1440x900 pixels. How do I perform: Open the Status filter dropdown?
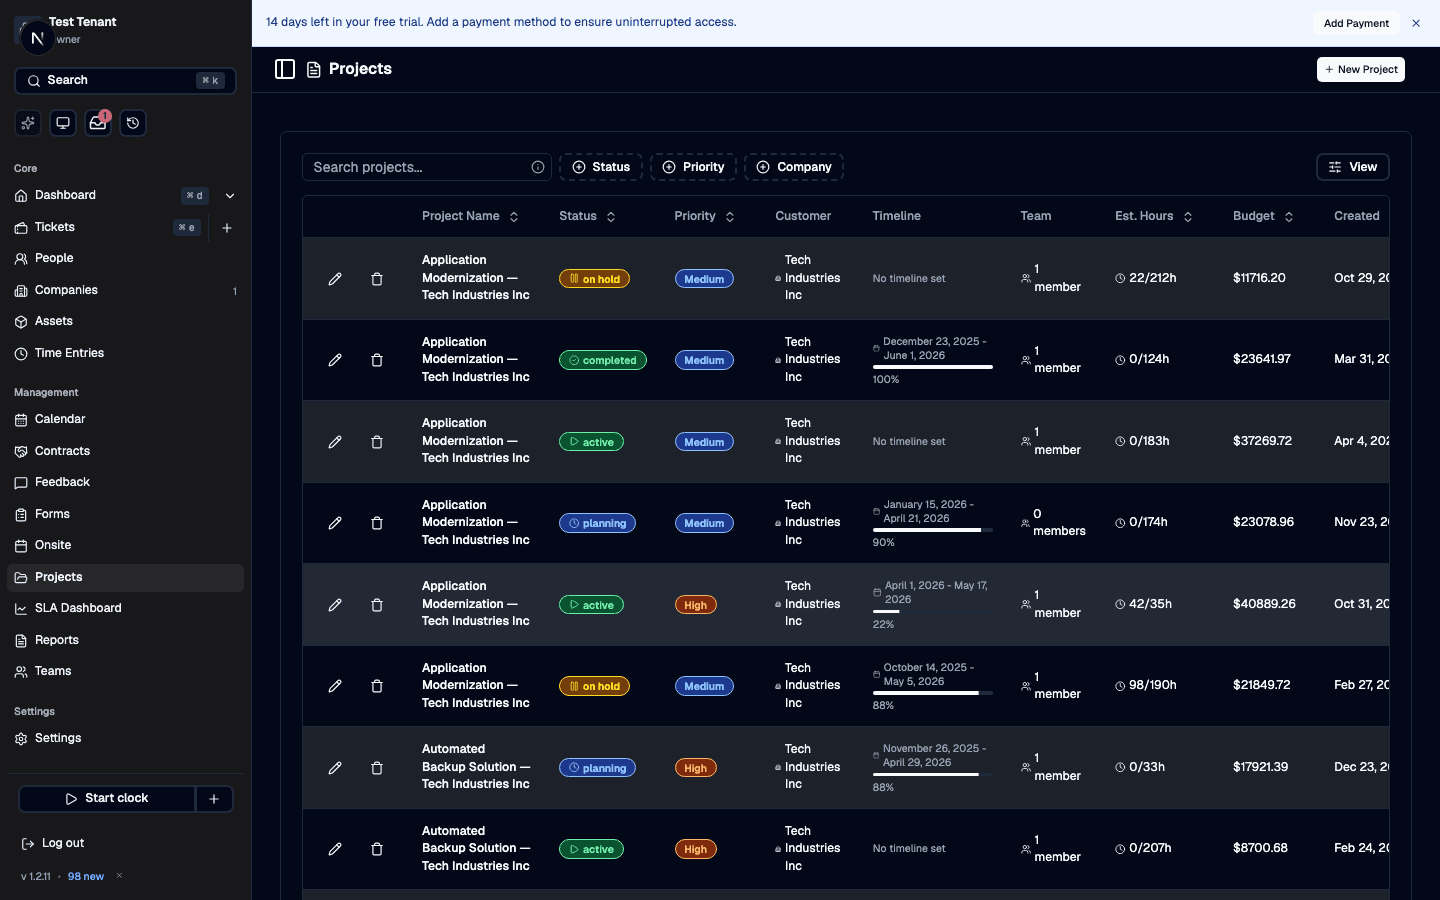[x=601, y=167]
